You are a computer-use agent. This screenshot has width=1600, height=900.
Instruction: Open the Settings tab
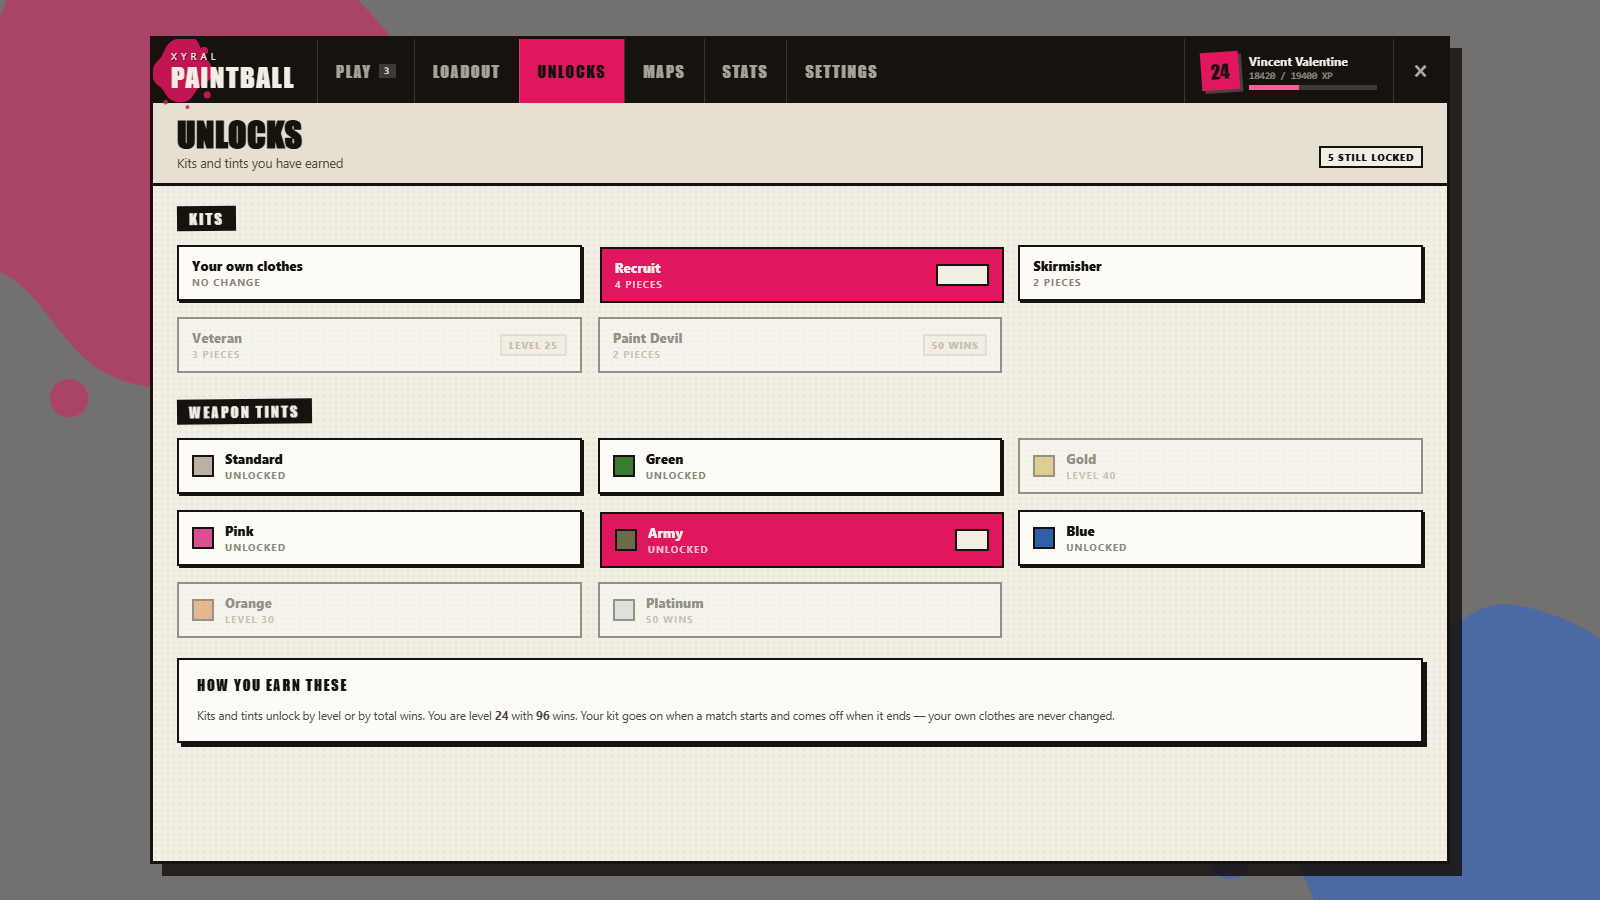pos(841,71)
